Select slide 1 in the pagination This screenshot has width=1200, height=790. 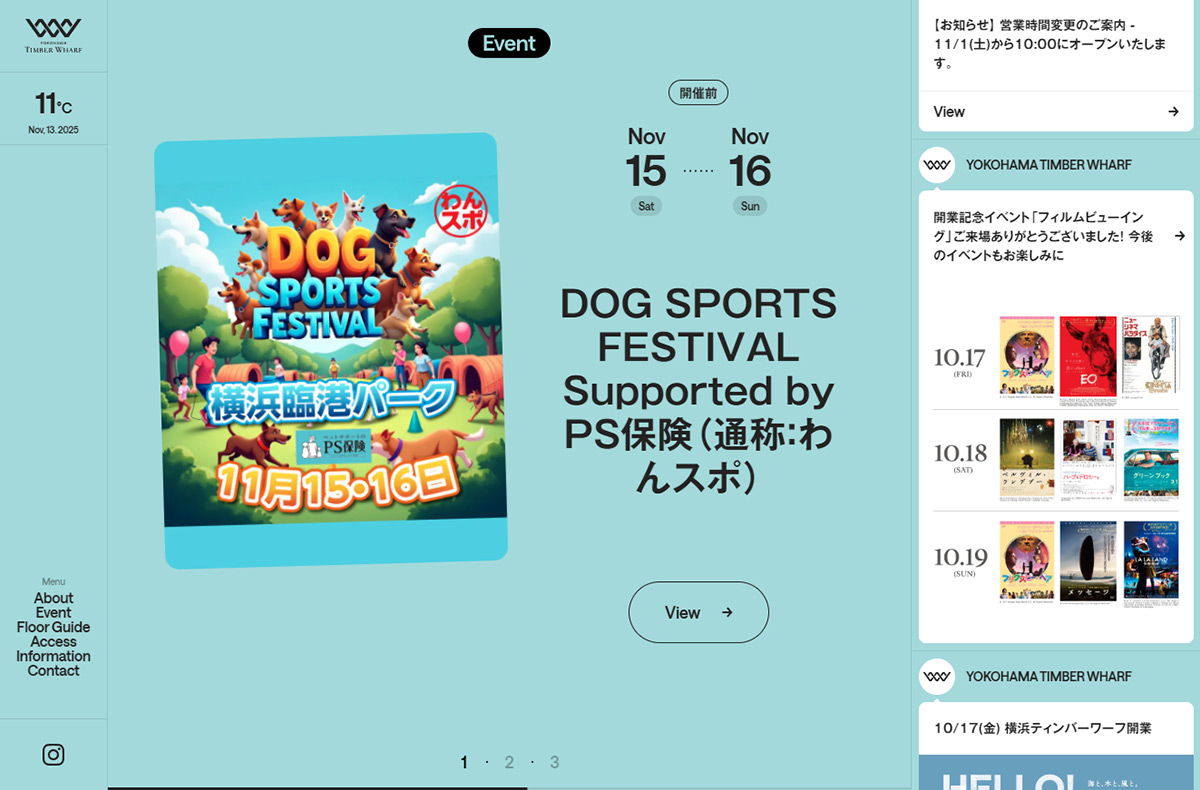pyautogui.click(x=464, y=762)
